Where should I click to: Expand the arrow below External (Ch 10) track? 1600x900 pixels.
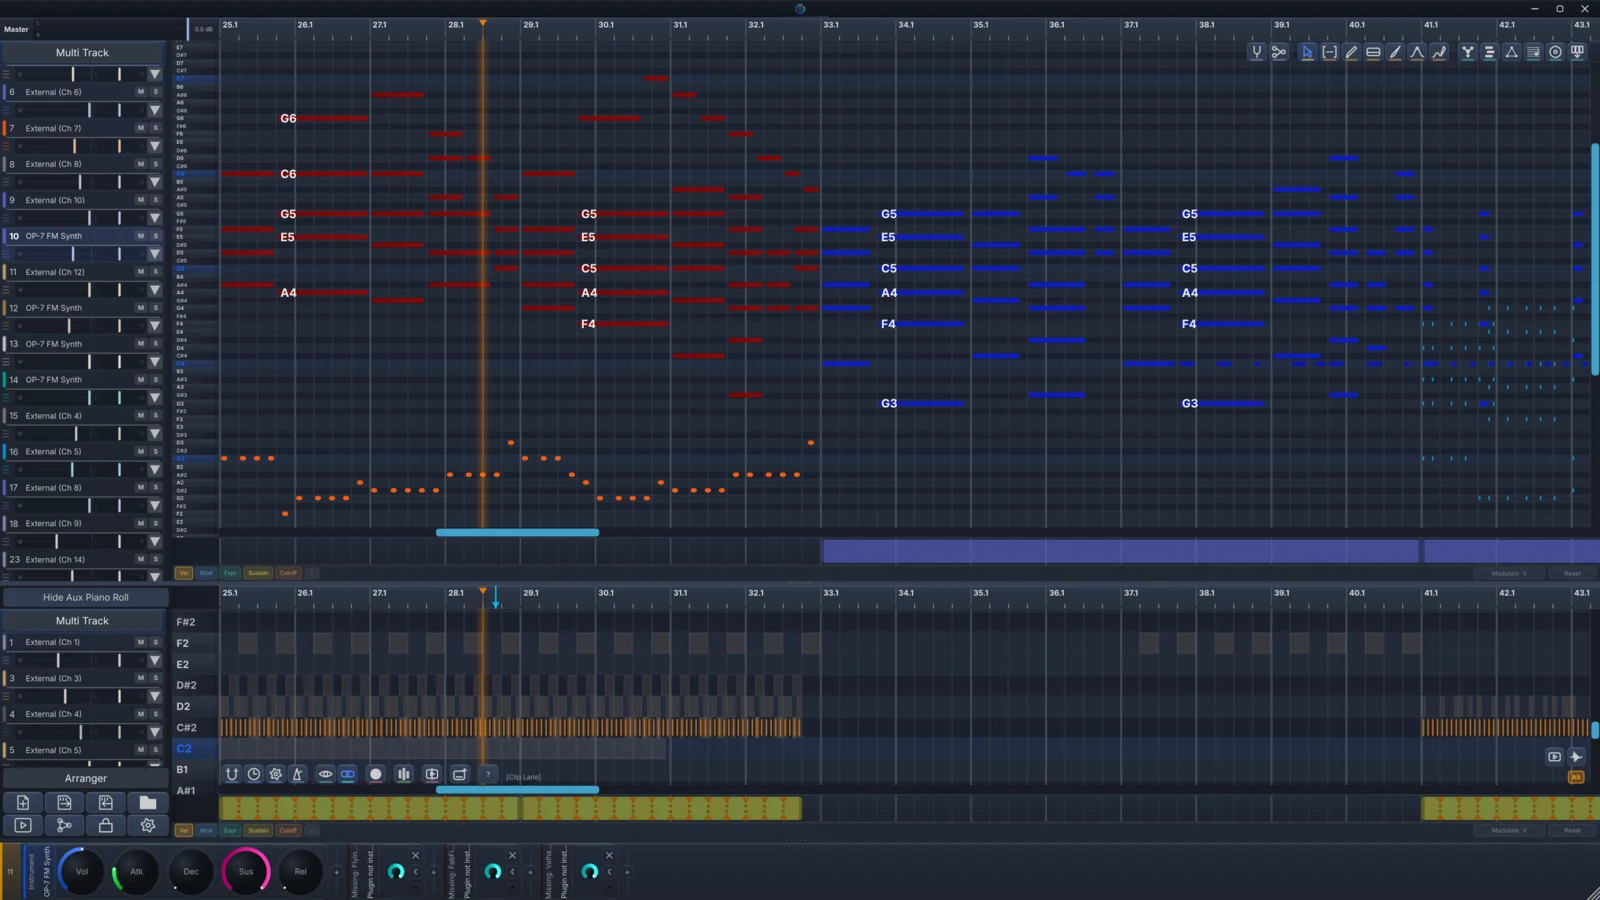(x=154, y=218)
